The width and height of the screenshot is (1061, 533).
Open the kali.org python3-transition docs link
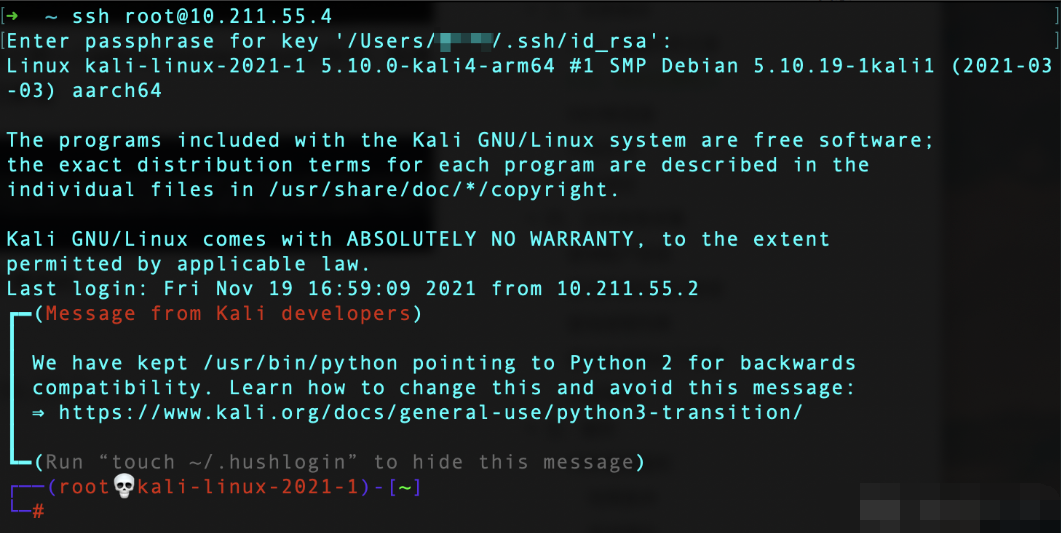[x=430, y=413]
